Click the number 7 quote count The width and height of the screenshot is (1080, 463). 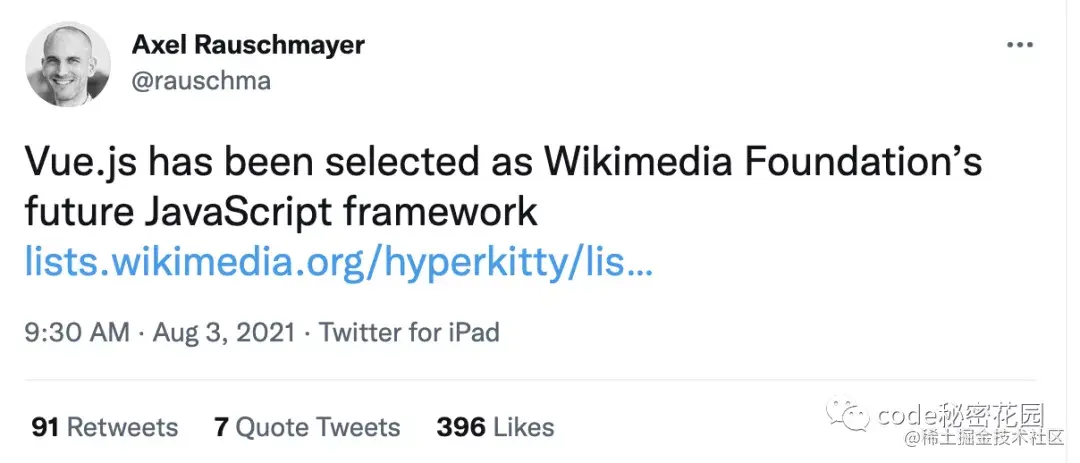(221, 428)
